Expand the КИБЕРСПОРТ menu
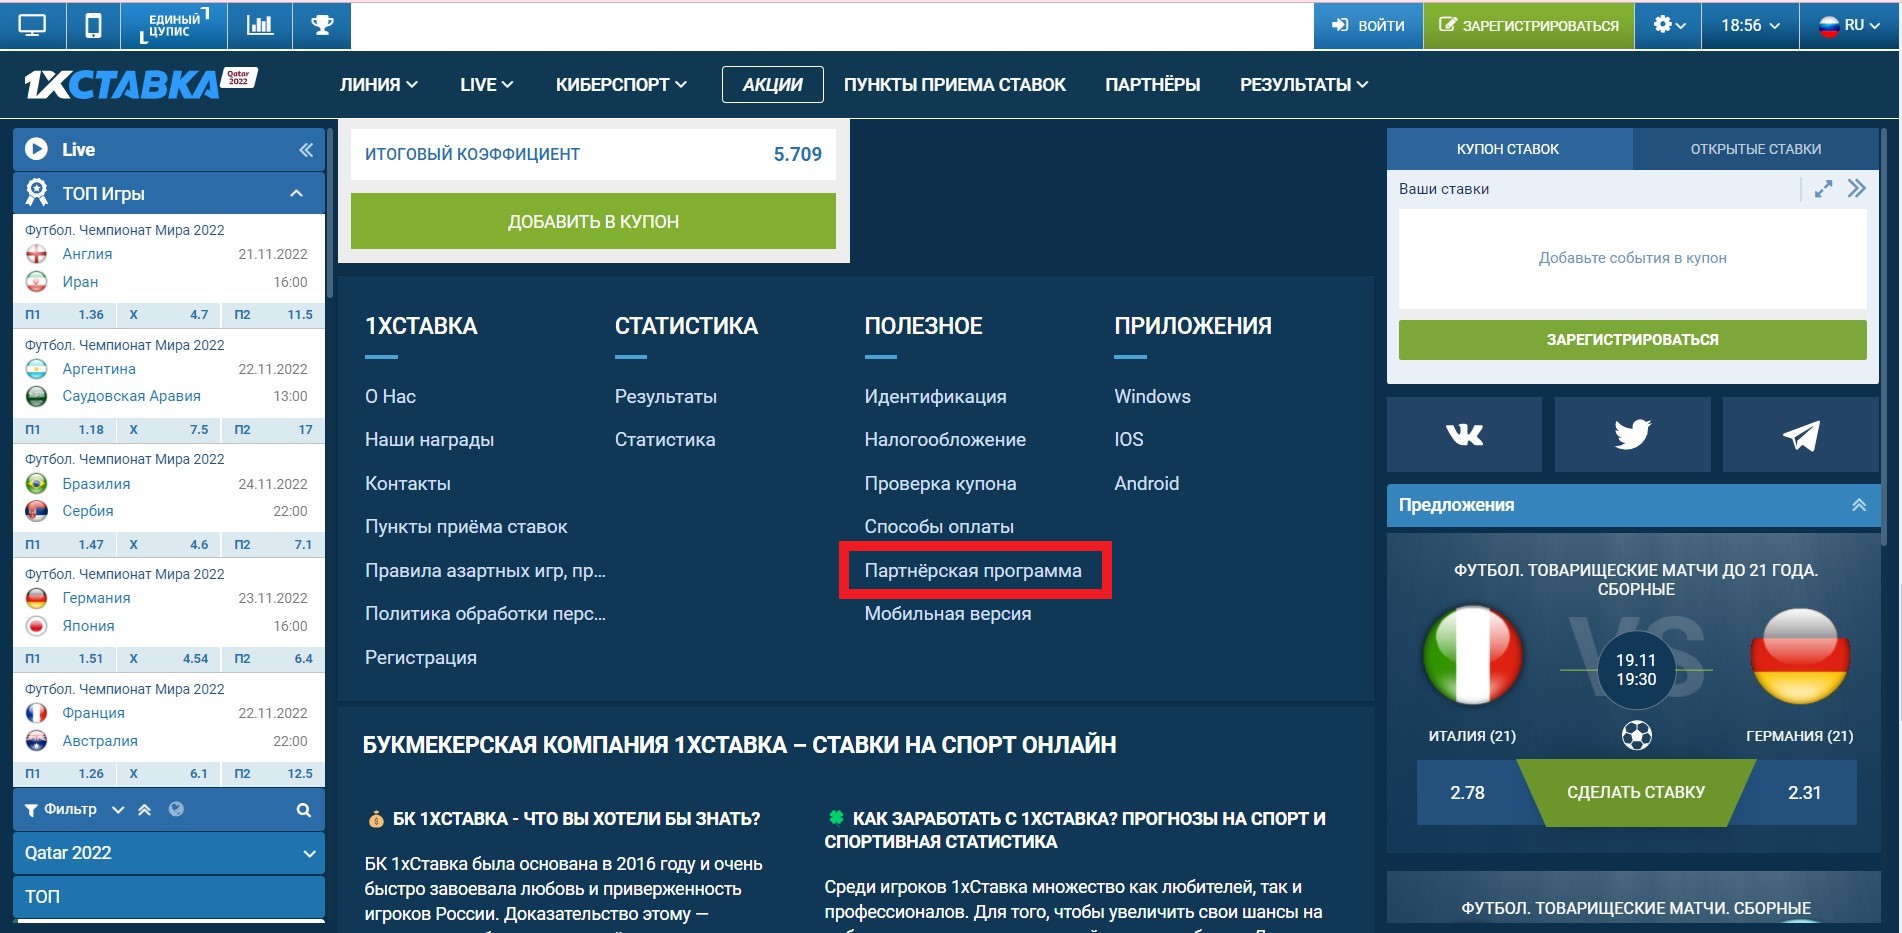 (621, 85)
